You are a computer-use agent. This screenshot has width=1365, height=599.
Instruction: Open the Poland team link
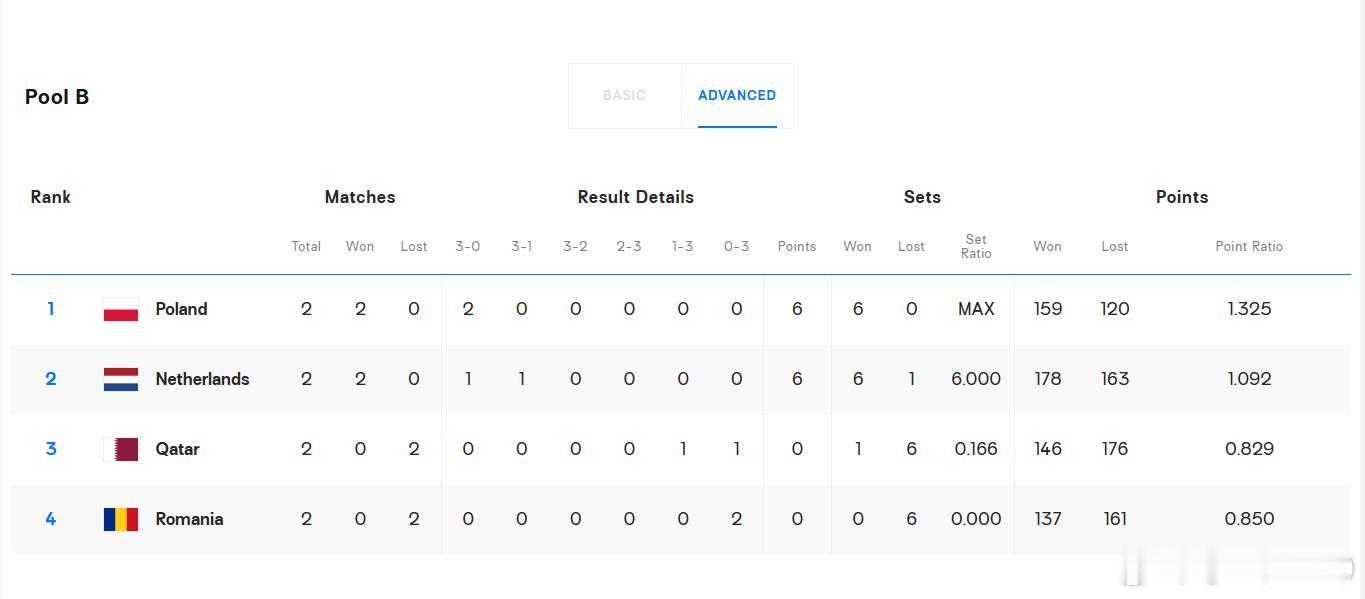pyautogui.click(x=181, y=309)
